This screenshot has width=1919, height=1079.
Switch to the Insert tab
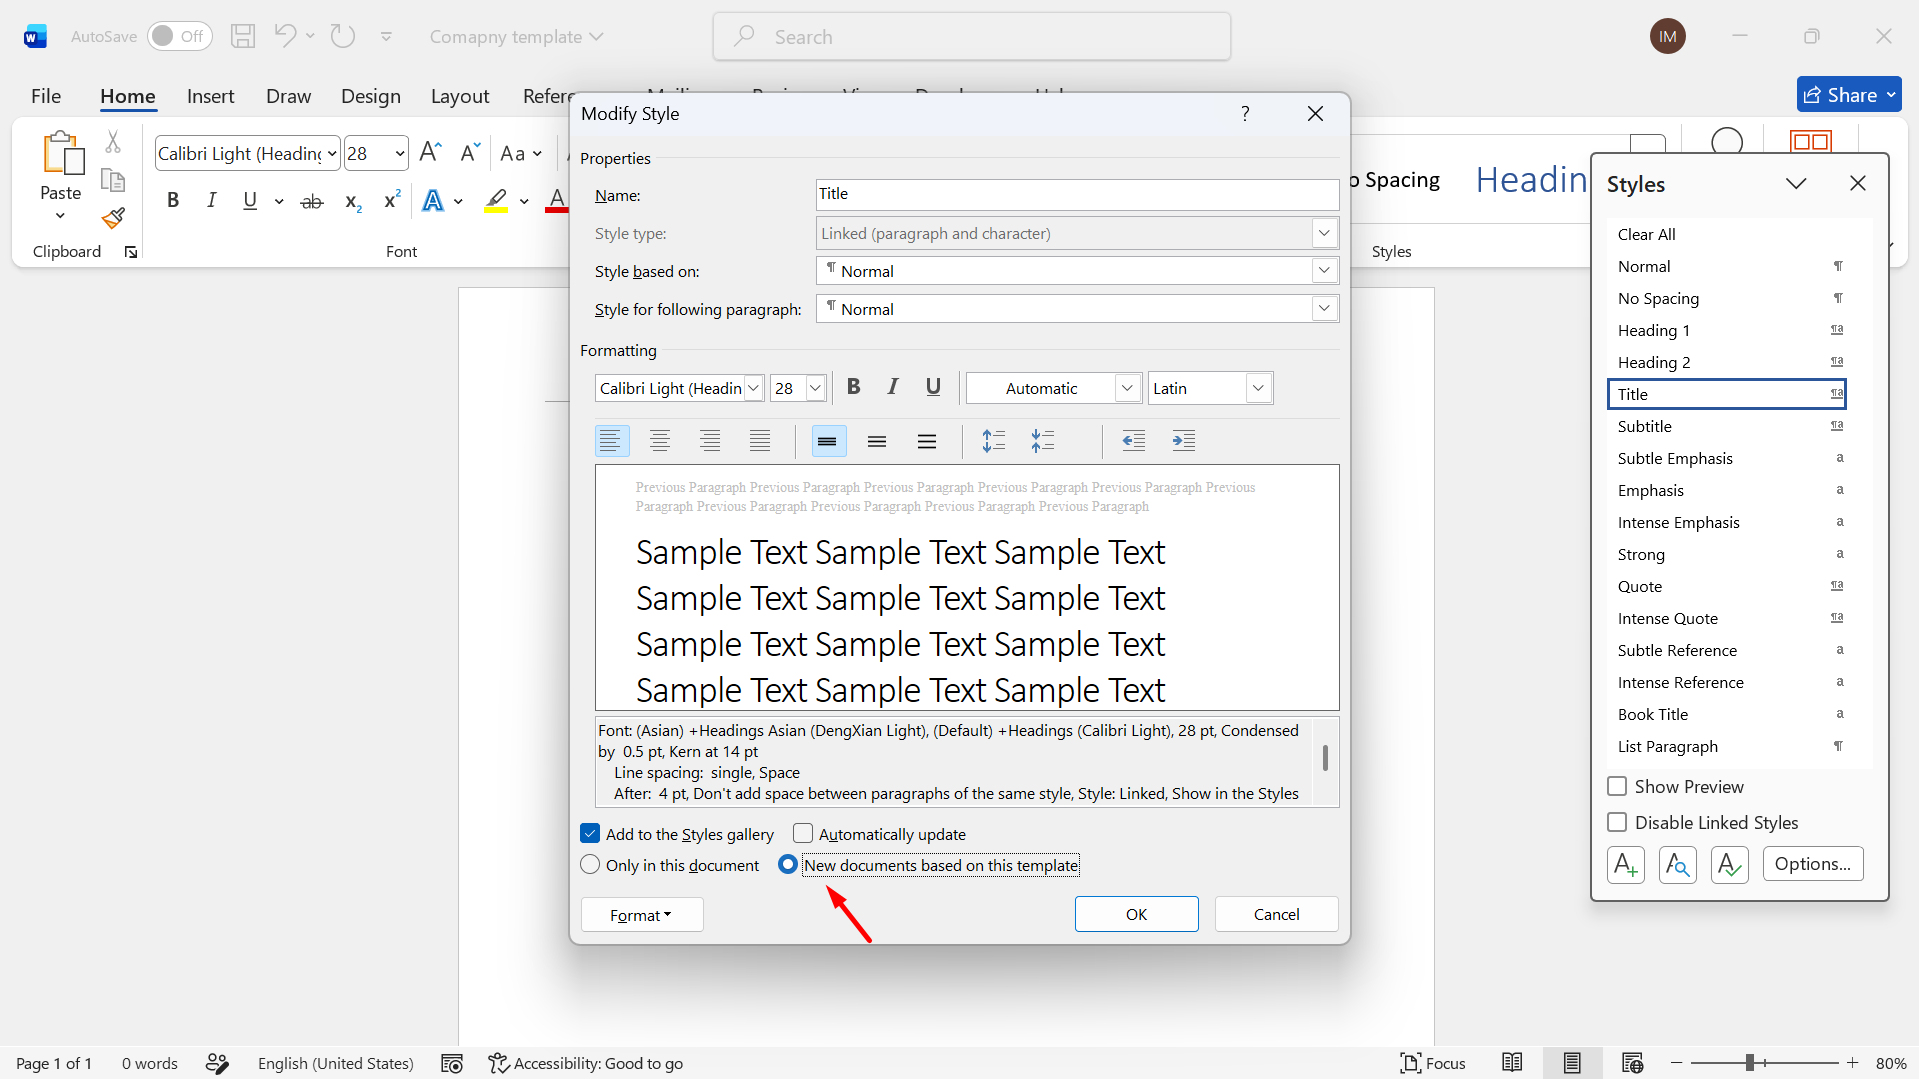pyautogui.click(x=210, y=96)
